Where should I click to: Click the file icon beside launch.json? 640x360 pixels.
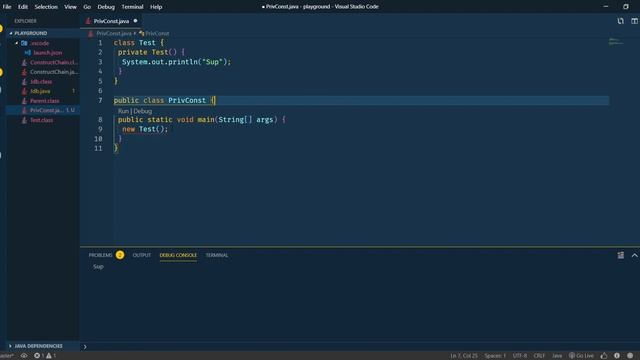click(x=28, y=53)
